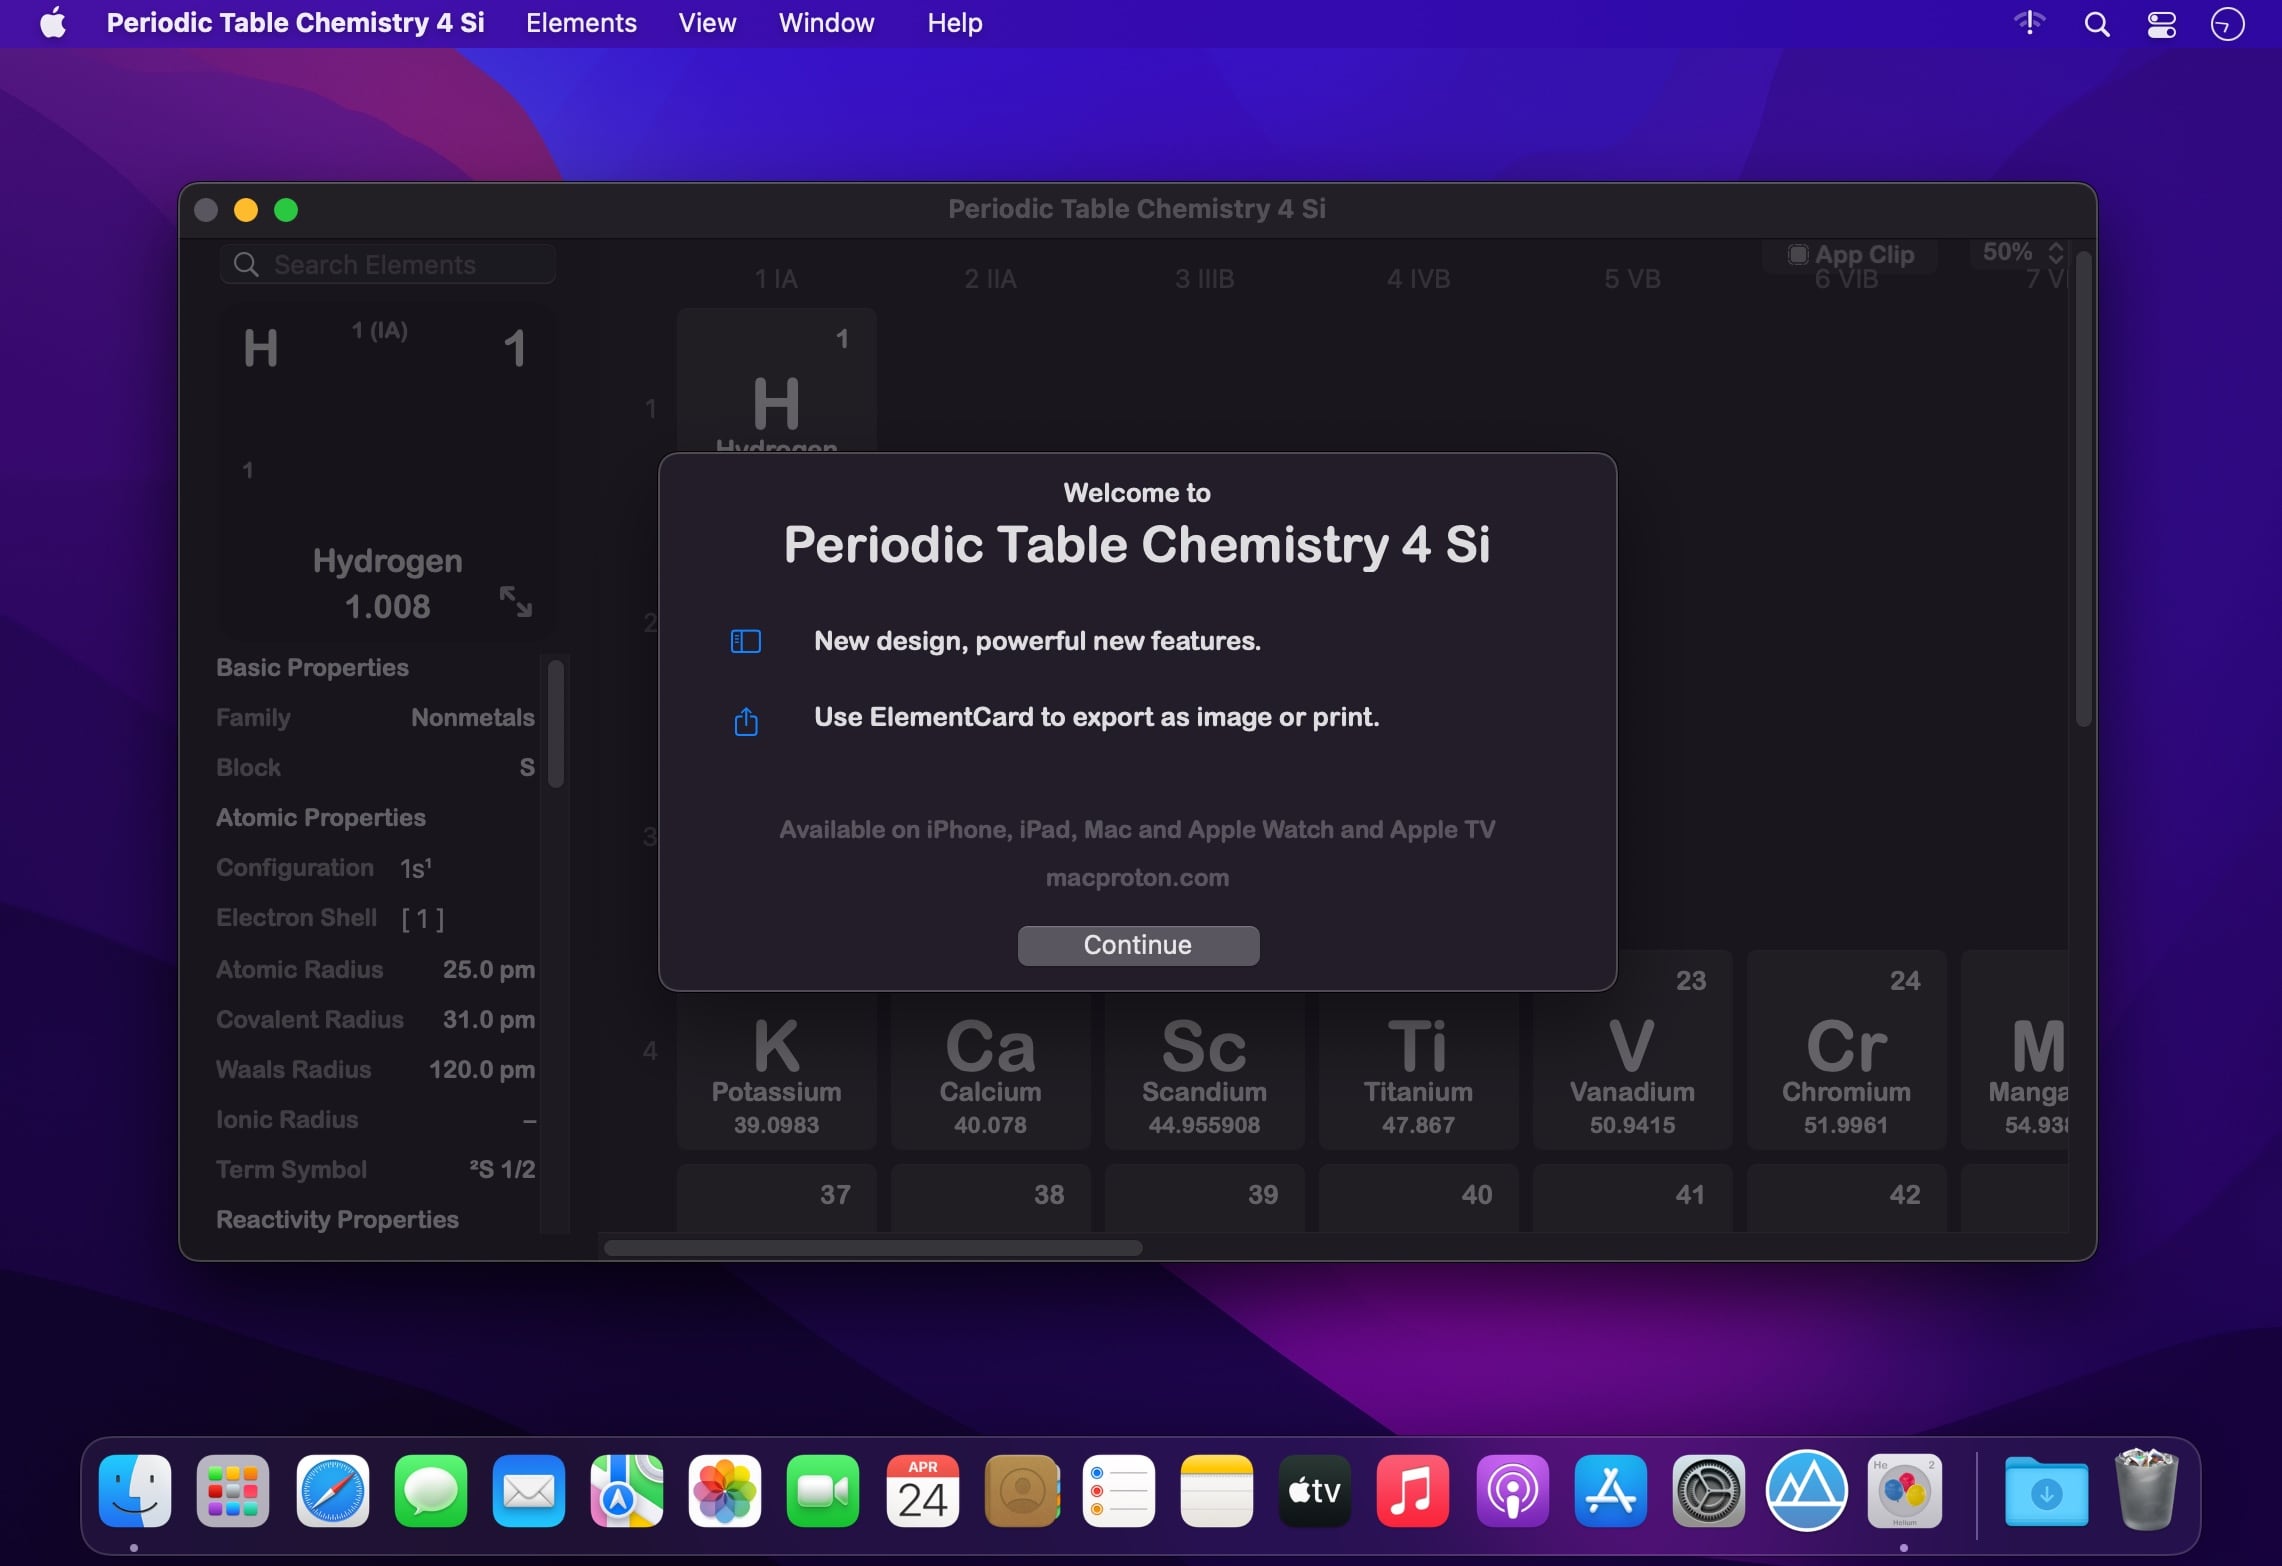Open Reminders from the Dock
Viewport: 2282px width, 1566px height.
[x=1119, y=1491]
